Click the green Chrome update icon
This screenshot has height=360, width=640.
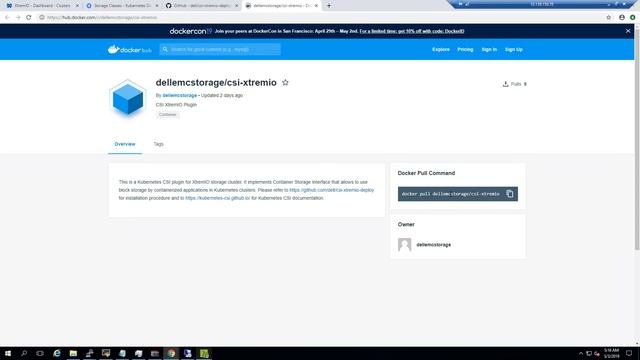coord(632,18)
